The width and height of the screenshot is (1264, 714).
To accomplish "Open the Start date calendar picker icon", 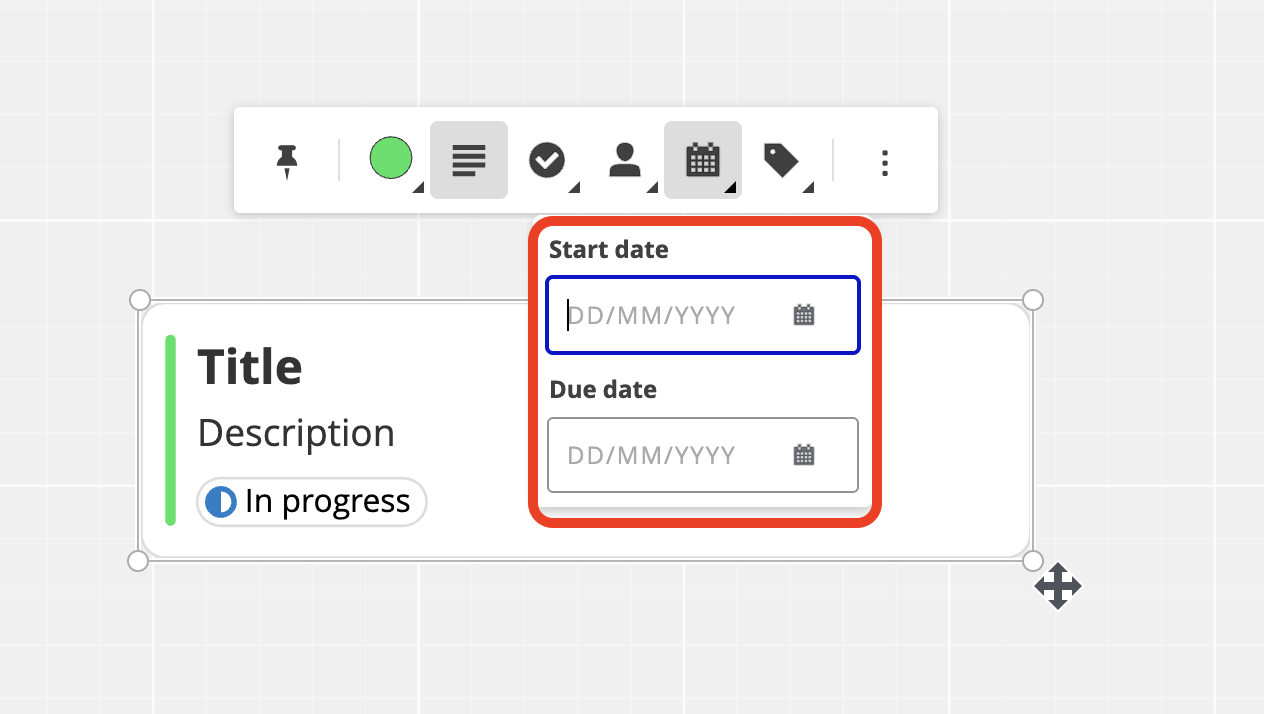I will [x=804, y=316].
